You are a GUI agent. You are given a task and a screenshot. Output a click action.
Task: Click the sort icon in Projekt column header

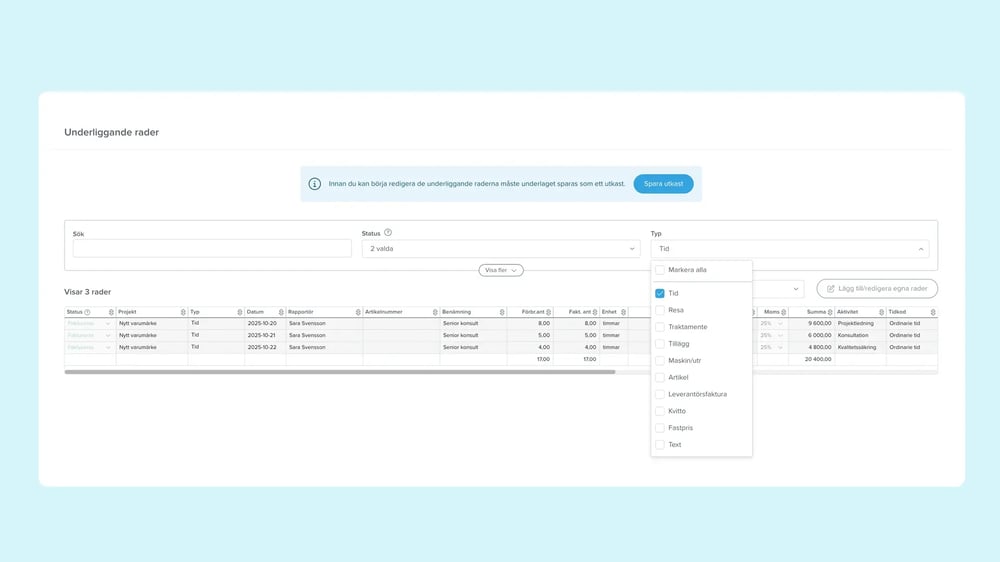tap(183, 312)
